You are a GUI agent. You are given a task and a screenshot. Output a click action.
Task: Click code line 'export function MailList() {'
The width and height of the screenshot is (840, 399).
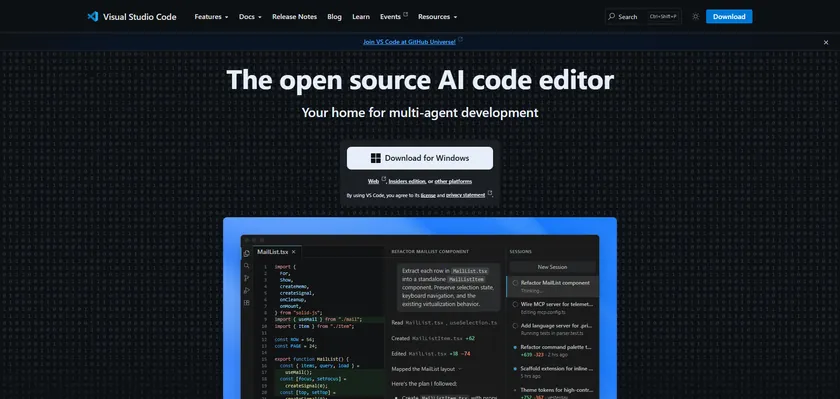[311, 359]
